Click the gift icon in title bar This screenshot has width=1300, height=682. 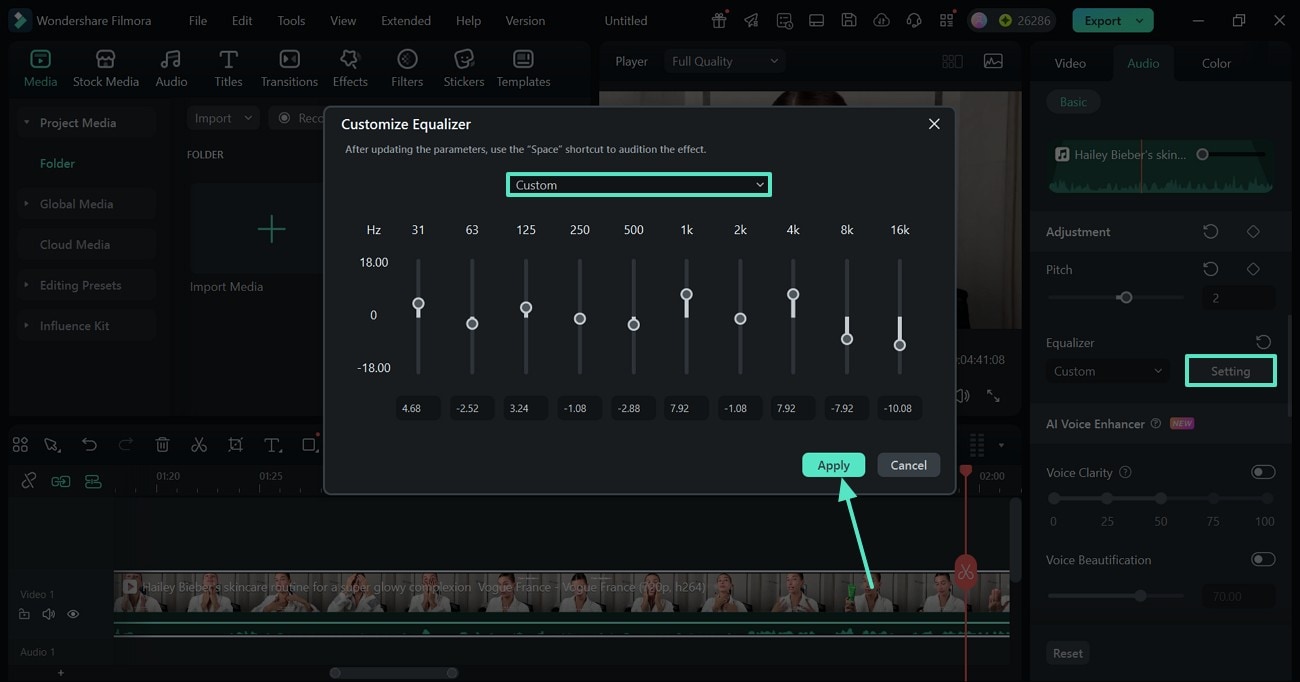point(719,20)
